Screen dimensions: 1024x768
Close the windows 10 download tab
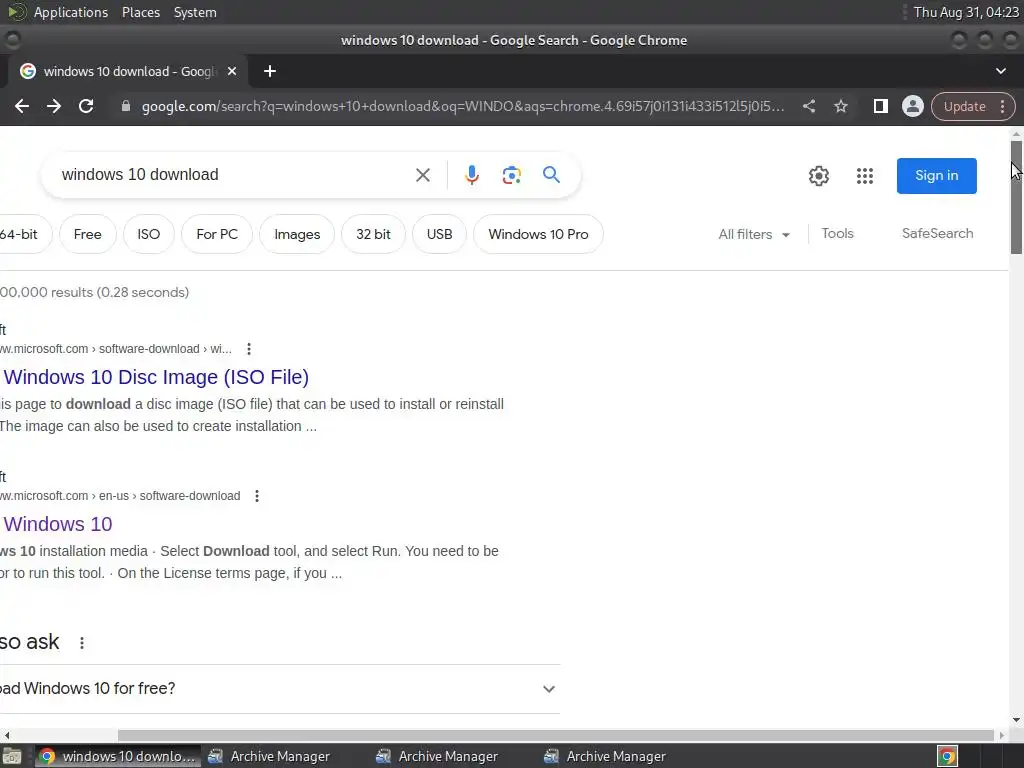(x=232, y=71)
